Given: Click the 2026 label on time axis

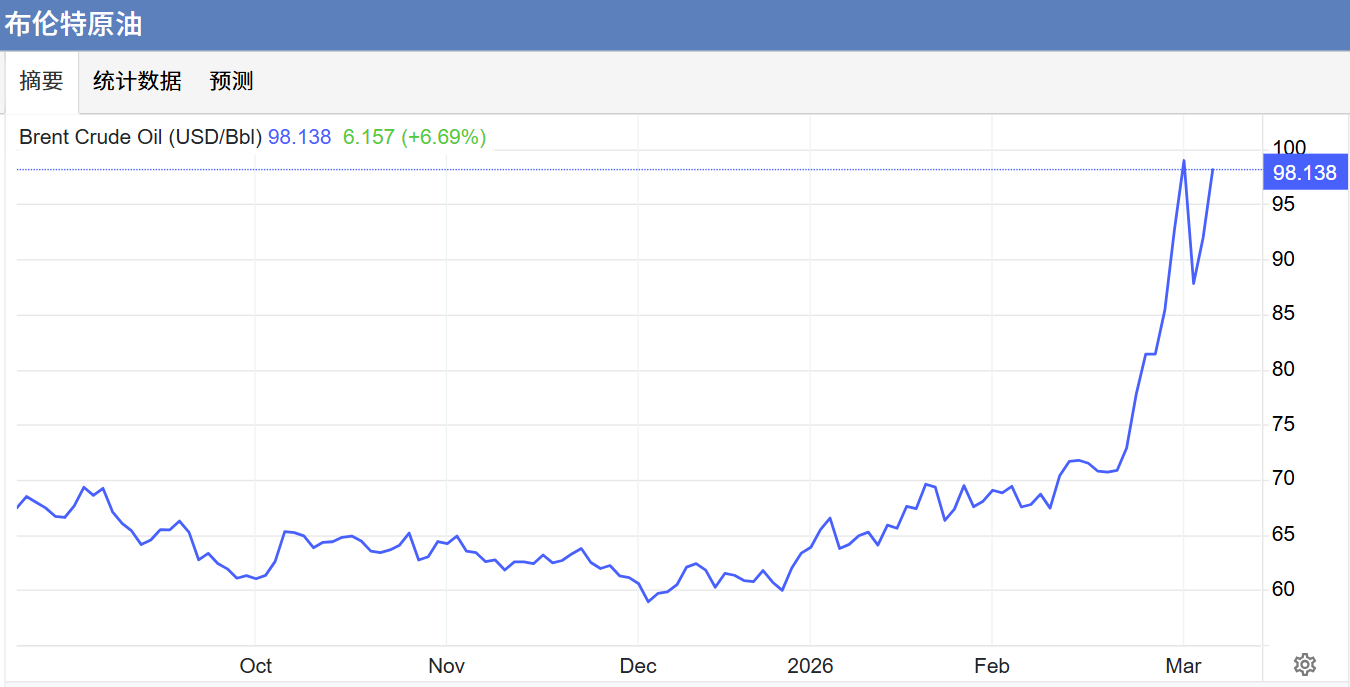Looking at the screenshot, I should [x=809, y=666].
